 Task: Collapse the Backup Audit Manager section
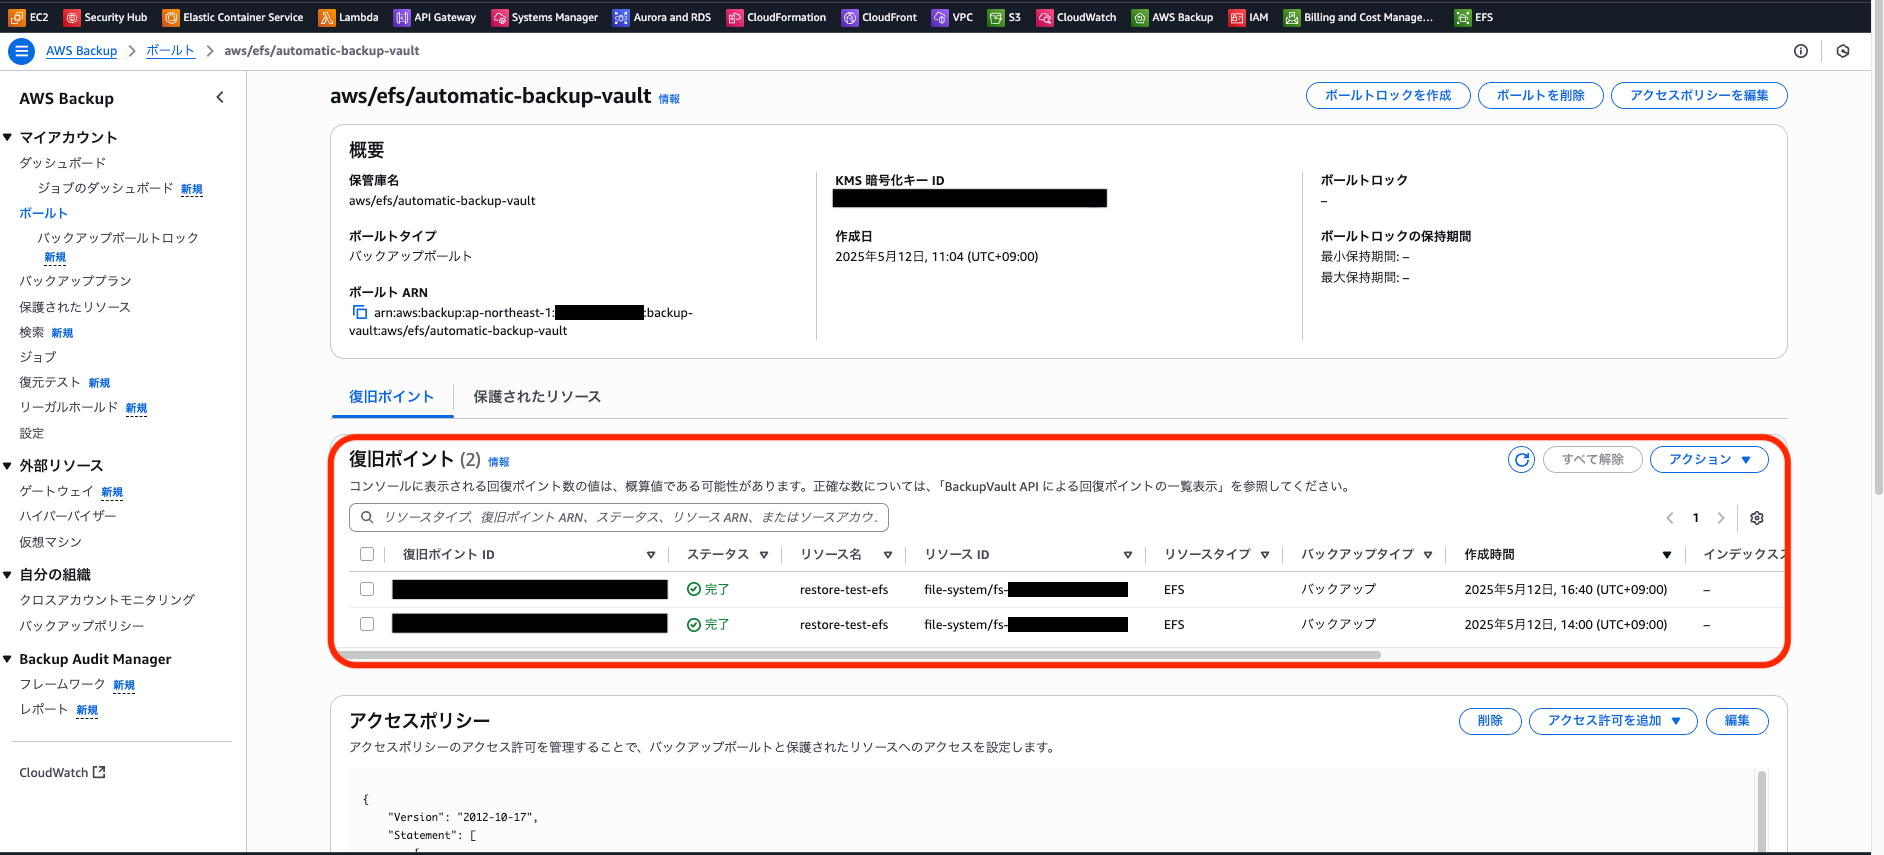click(8, 659)
